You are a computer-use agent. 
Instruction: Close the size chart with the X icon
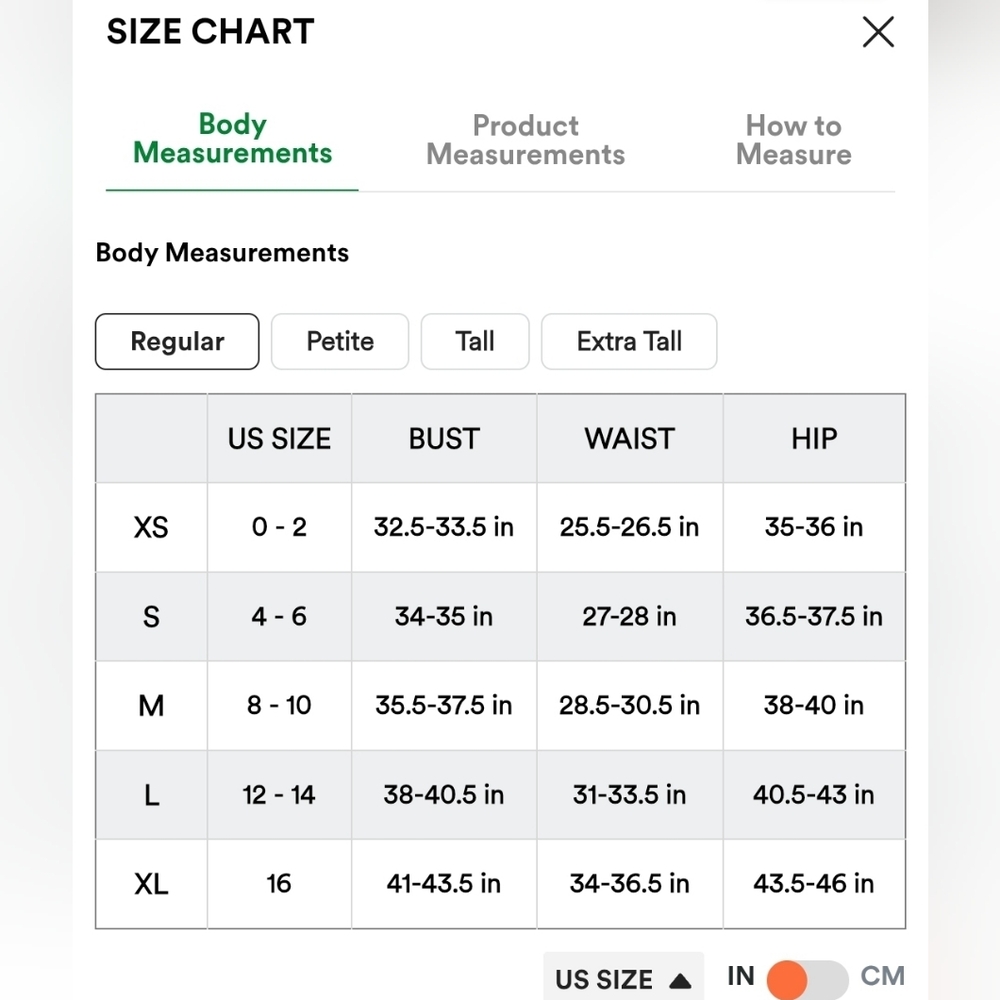[878, 32]
